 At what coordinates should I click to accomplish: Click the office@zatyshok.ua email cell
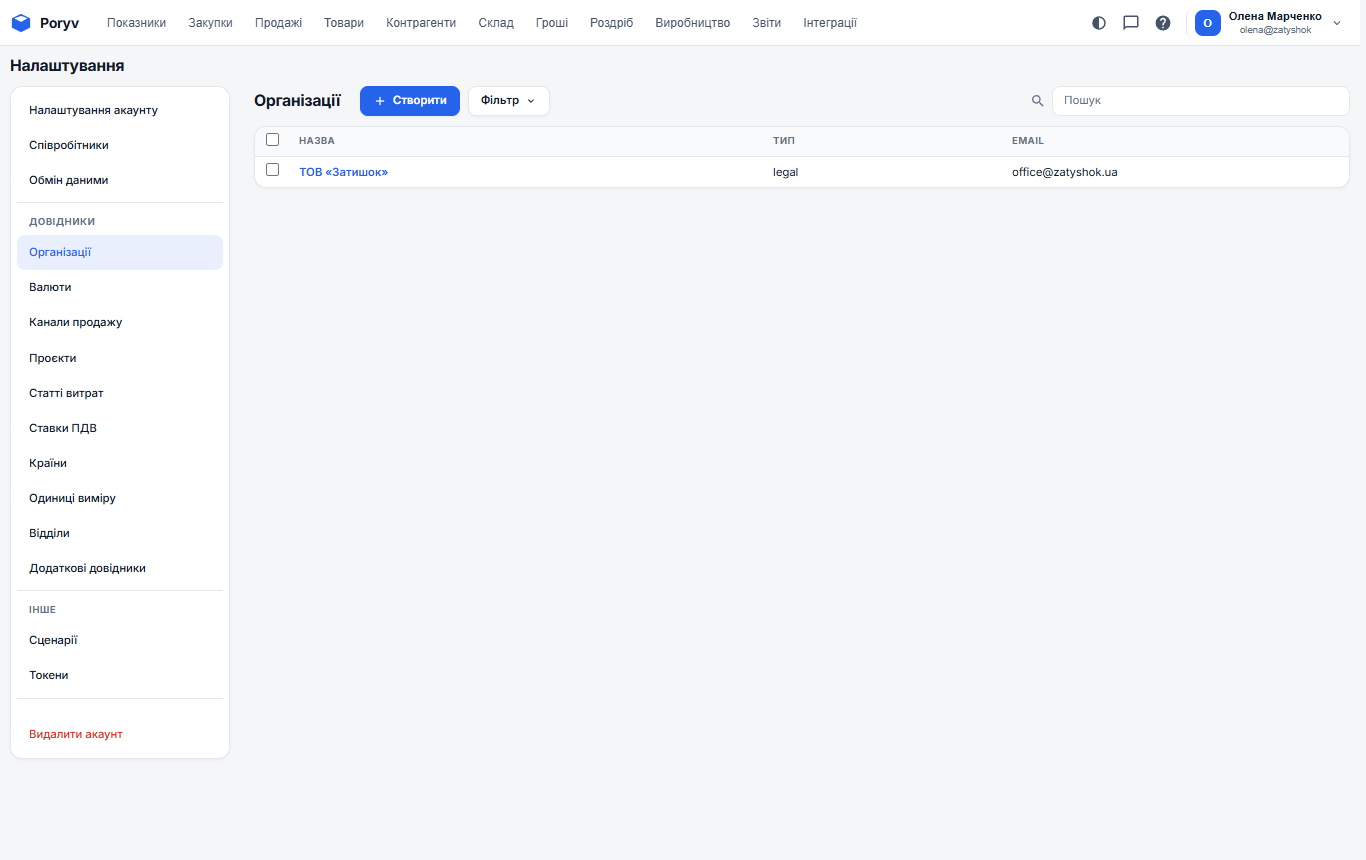(1065, 172)
